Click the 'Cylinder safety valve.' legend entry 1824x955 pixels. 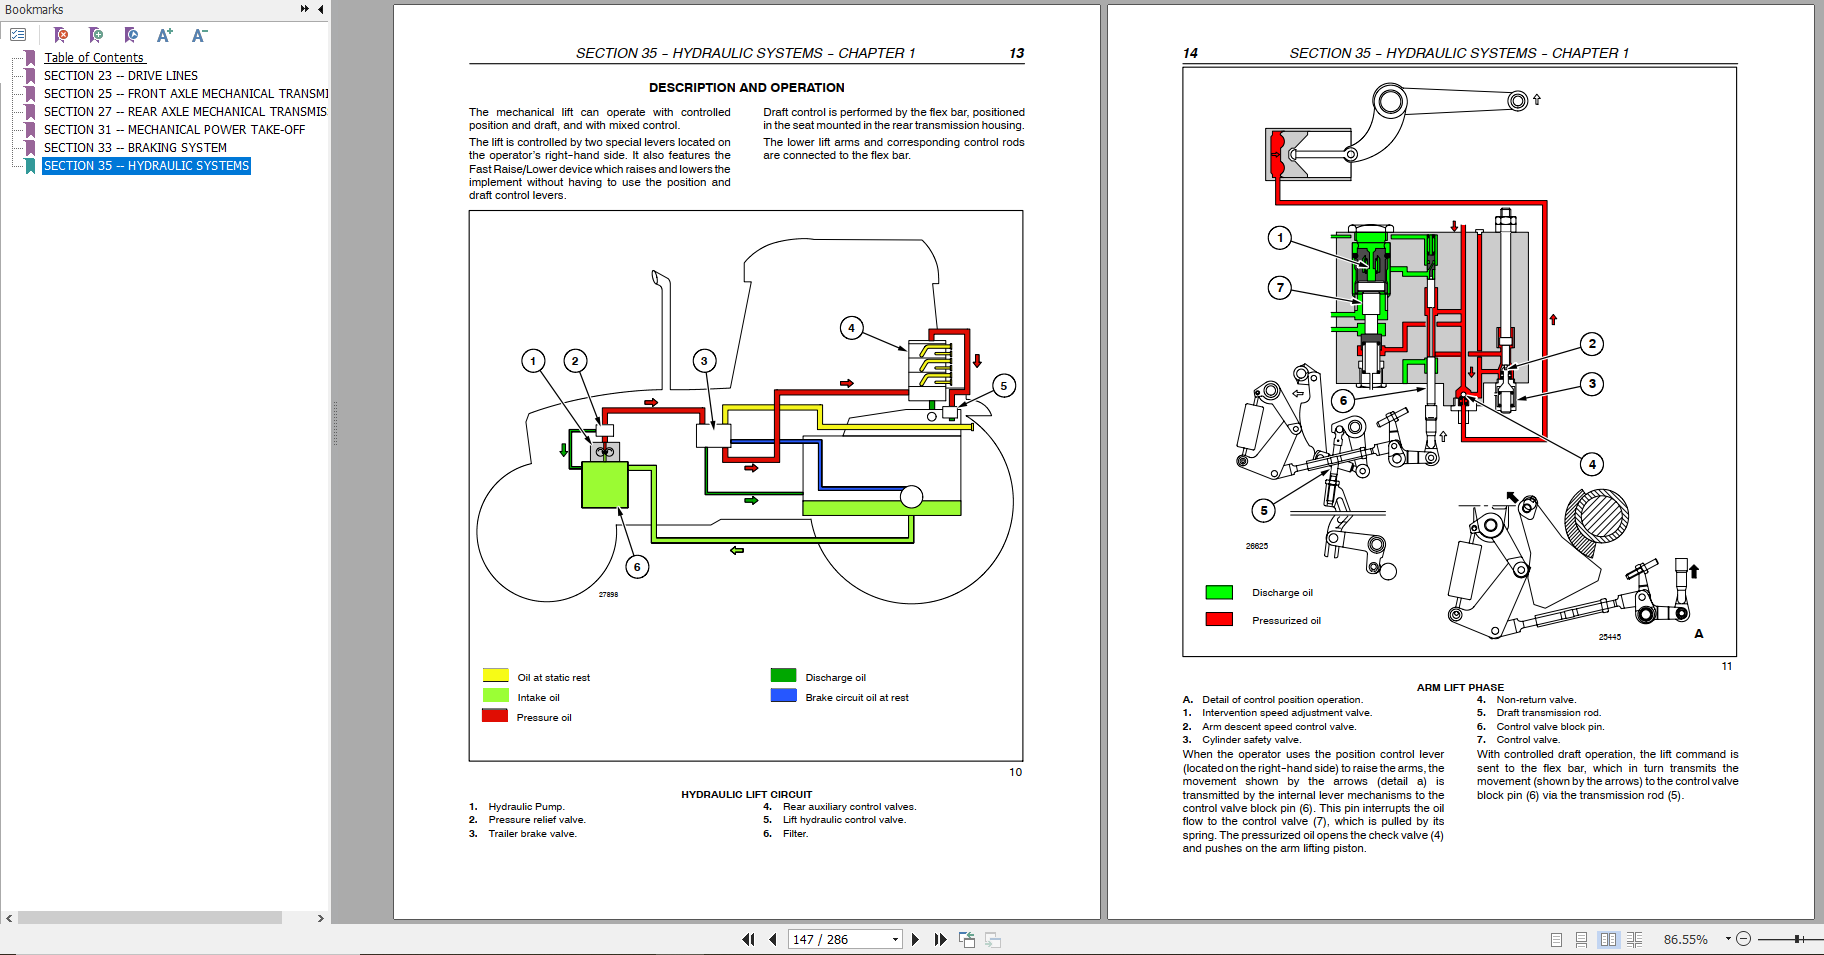[1251, 740]
